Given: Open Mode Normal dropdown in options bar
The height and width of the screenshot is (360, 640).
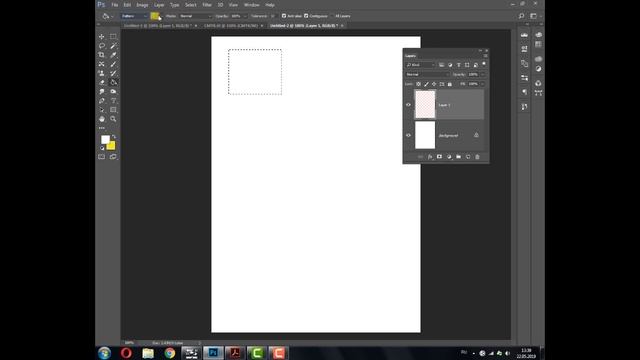Looking at the screenshot, I should (196, 16).
